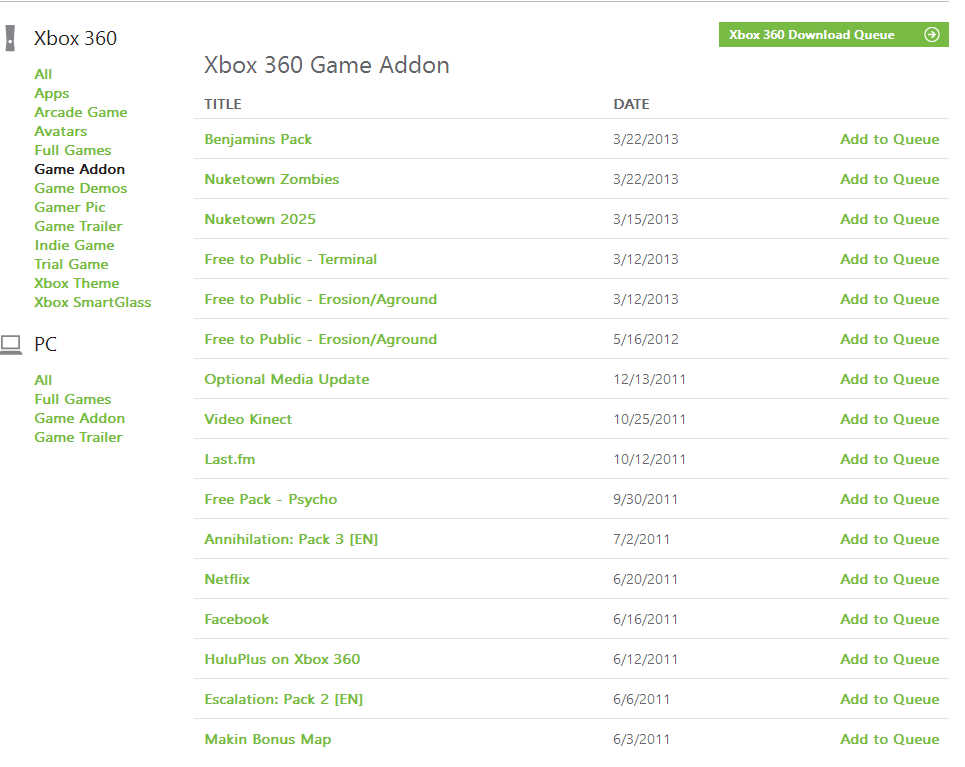Add Nuketown 2025 to queue

(890, 220)
